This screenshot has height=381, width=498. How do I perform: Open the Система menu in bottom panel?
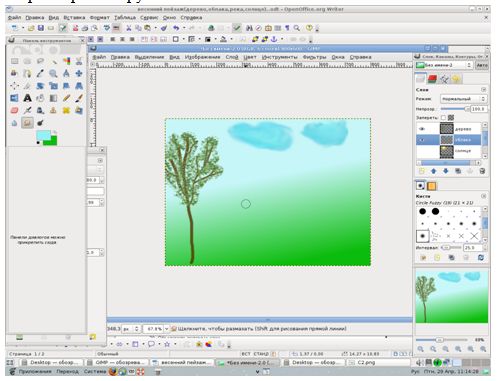94,371
